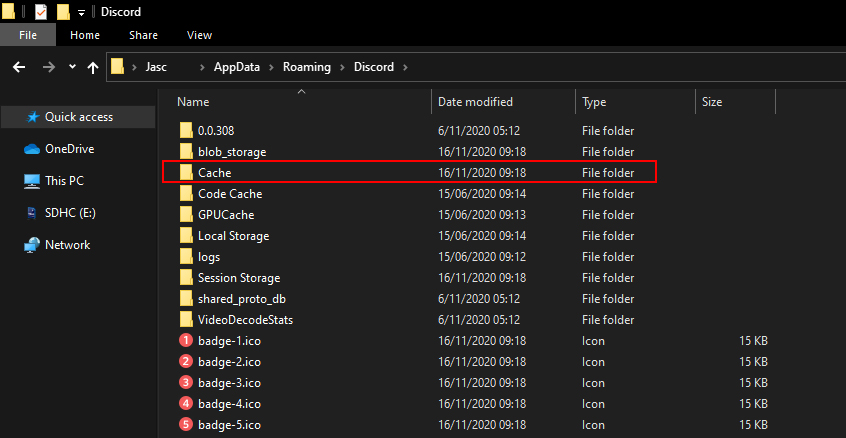Select Quick access in navigation pane
Viewport: 846px width, 438px height.
point(78,117)
